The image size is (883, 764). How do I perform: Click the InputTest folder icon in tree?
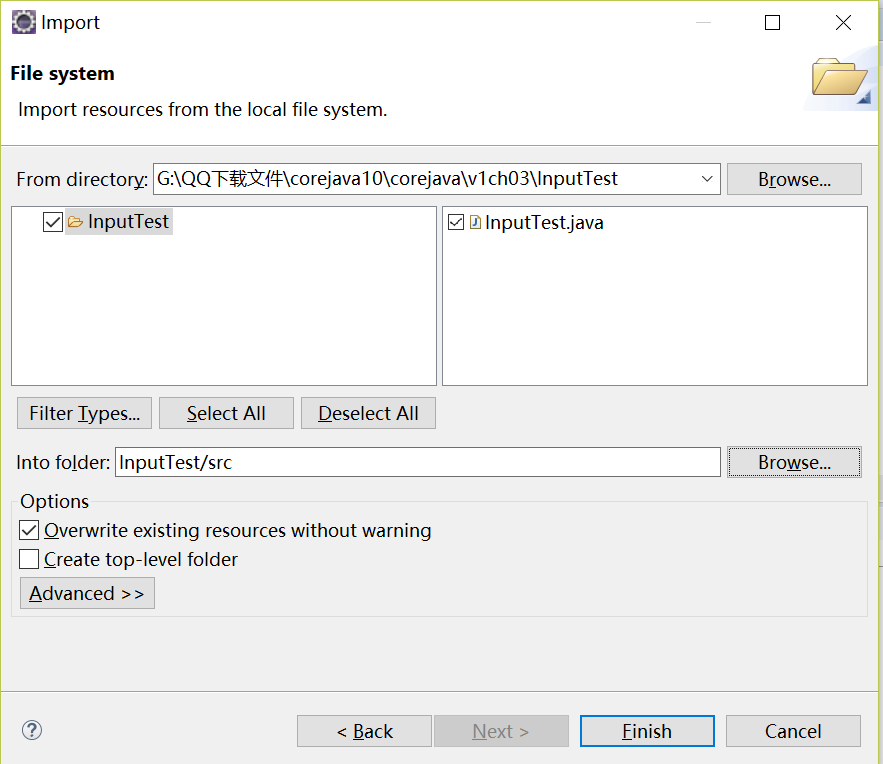(75, 222)
